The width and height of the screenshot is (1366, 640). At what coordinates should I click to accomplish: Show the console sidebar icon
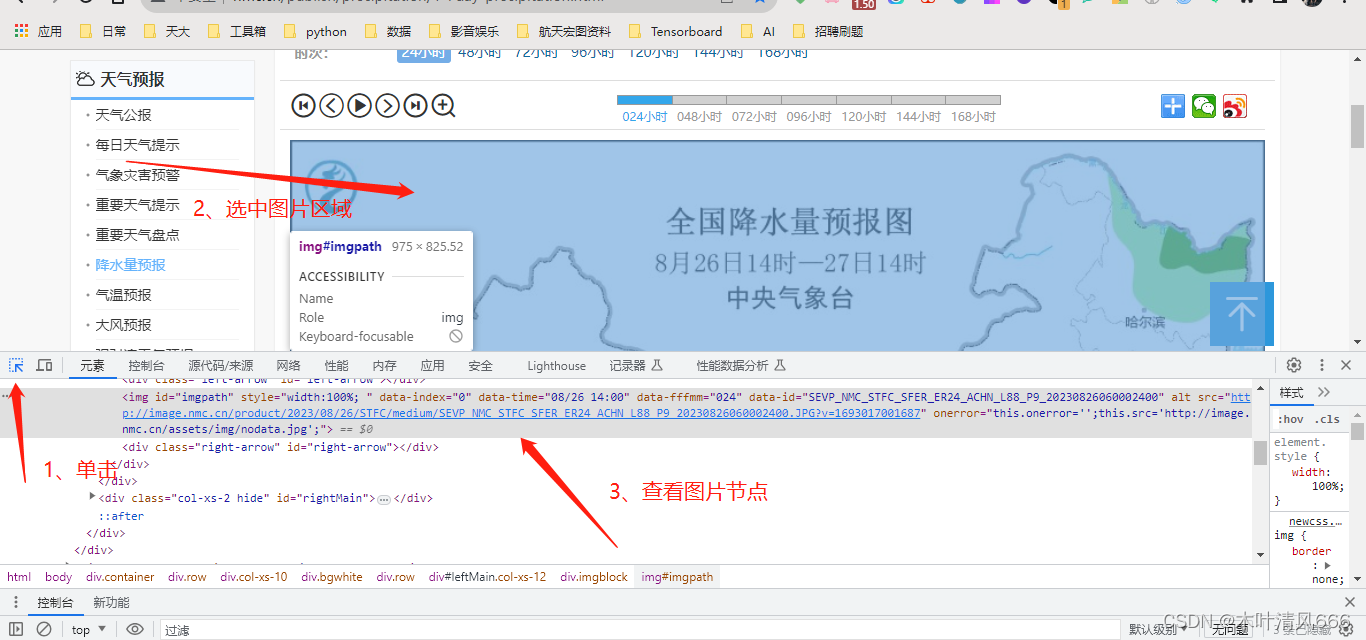16,629
